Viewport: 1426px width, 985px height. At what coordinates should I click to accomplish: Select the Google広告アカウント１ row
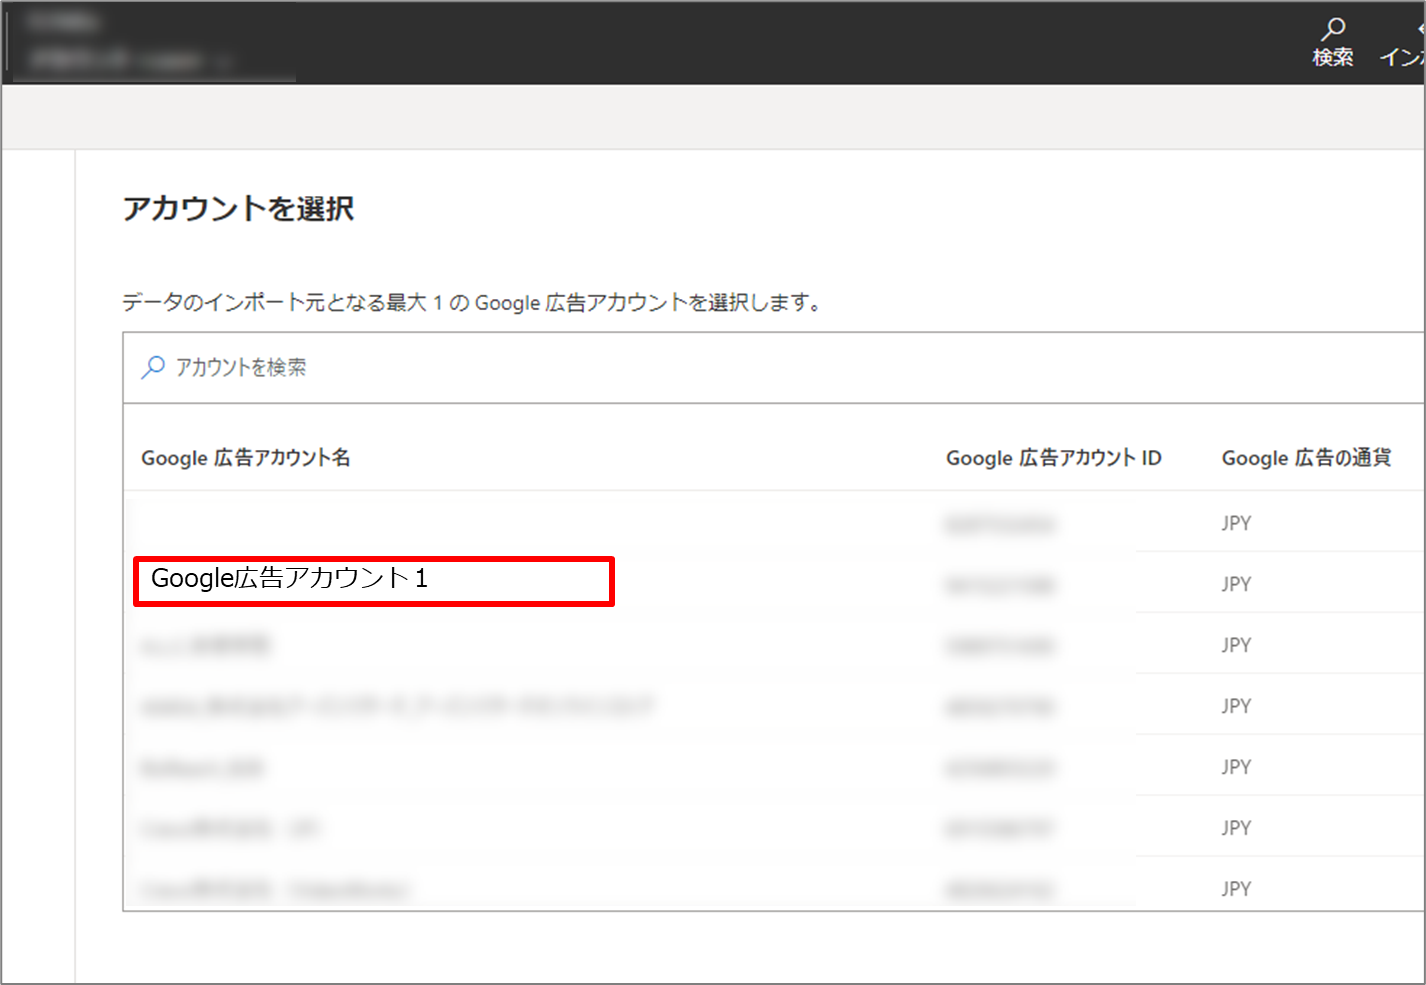(x=290, y=579)
